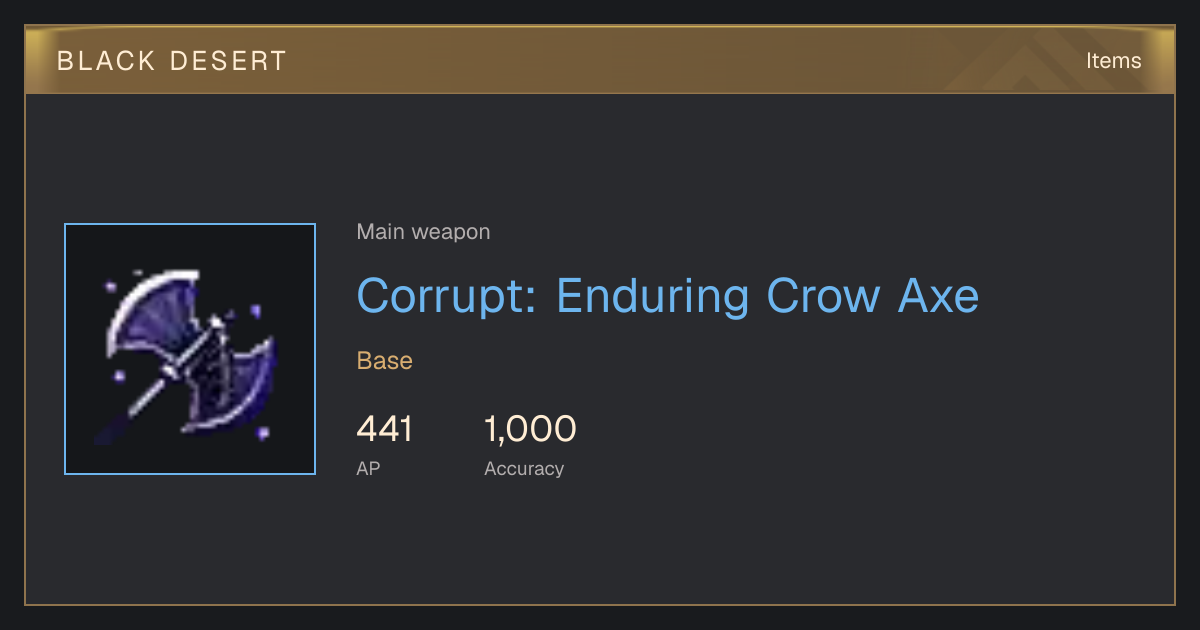
Task: Click the Accuracy stat label
Action: point(524,468)
